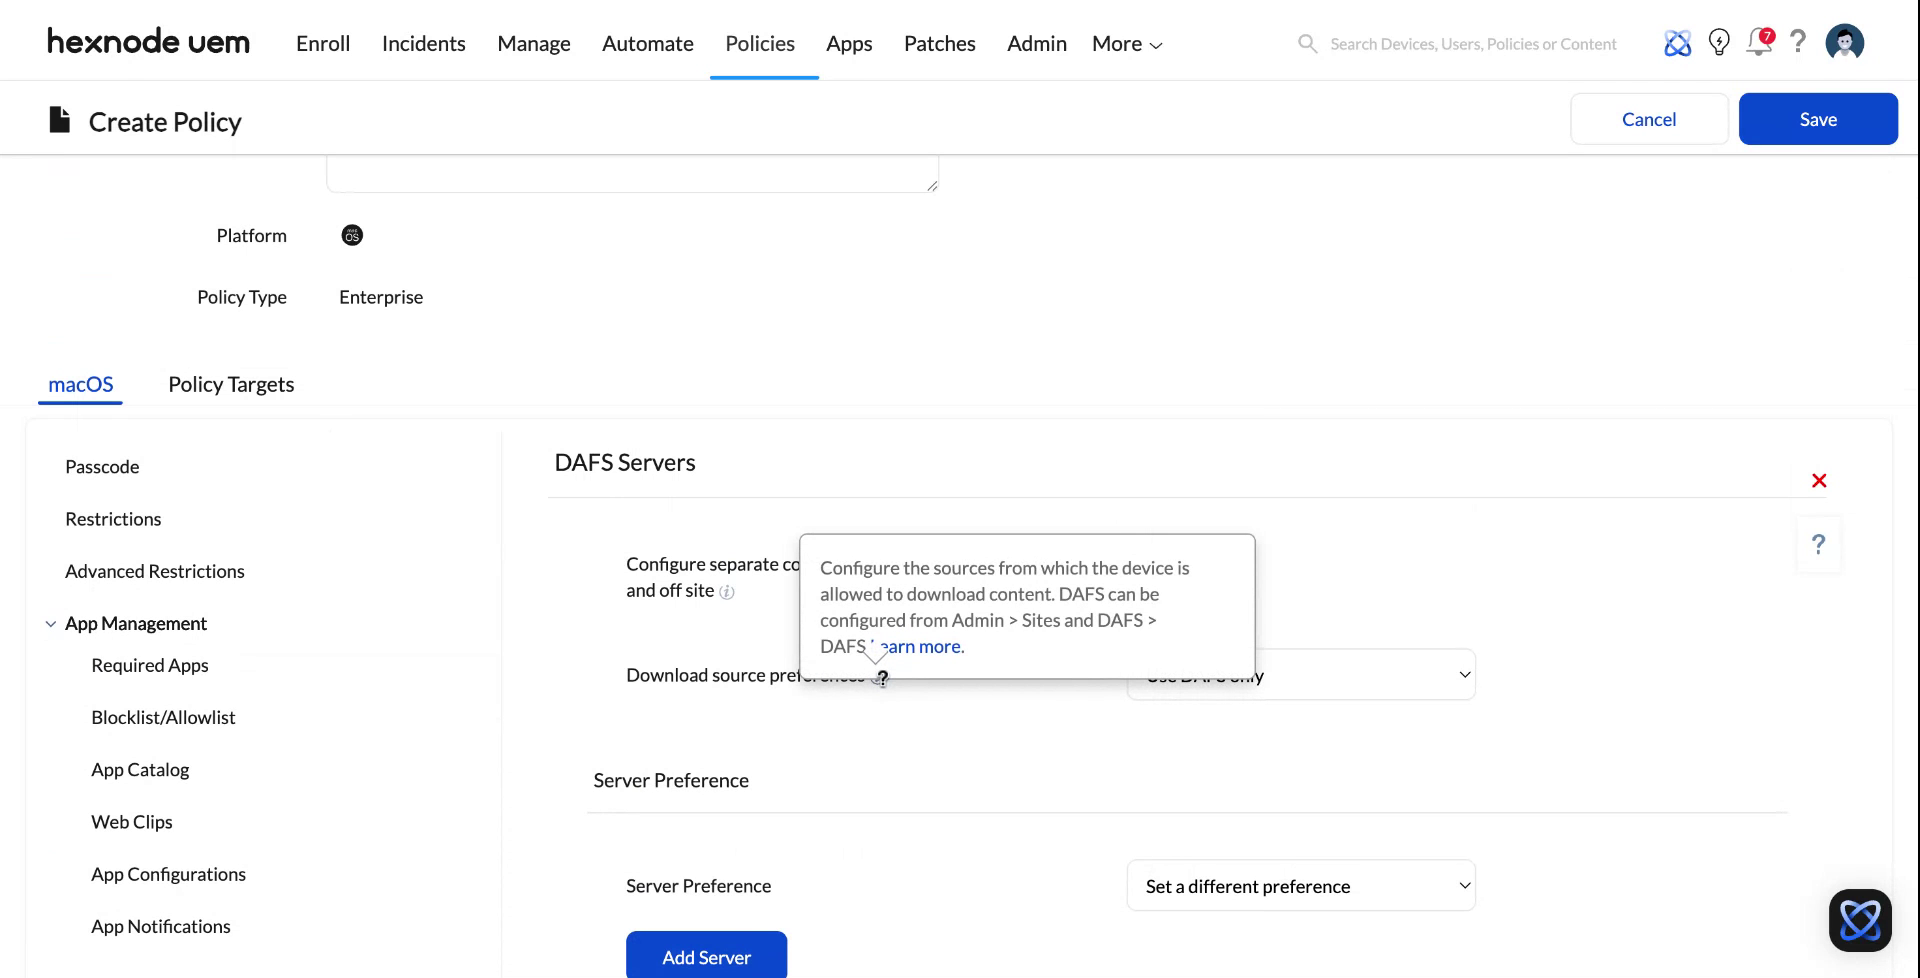Click the info icon beside off site setting
Viewport: 1920px width, 978px height.
[728, 592]
